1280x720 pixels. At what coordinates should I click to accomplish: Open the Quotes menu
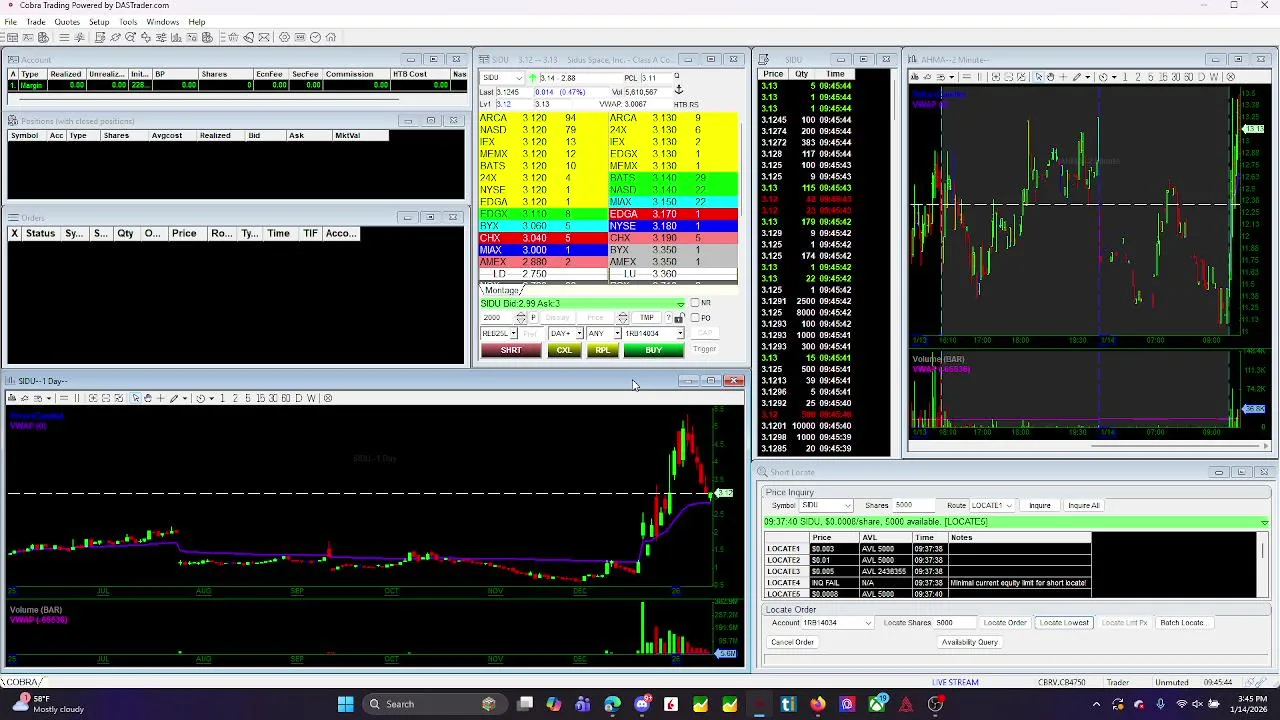[x=67, y=22]
